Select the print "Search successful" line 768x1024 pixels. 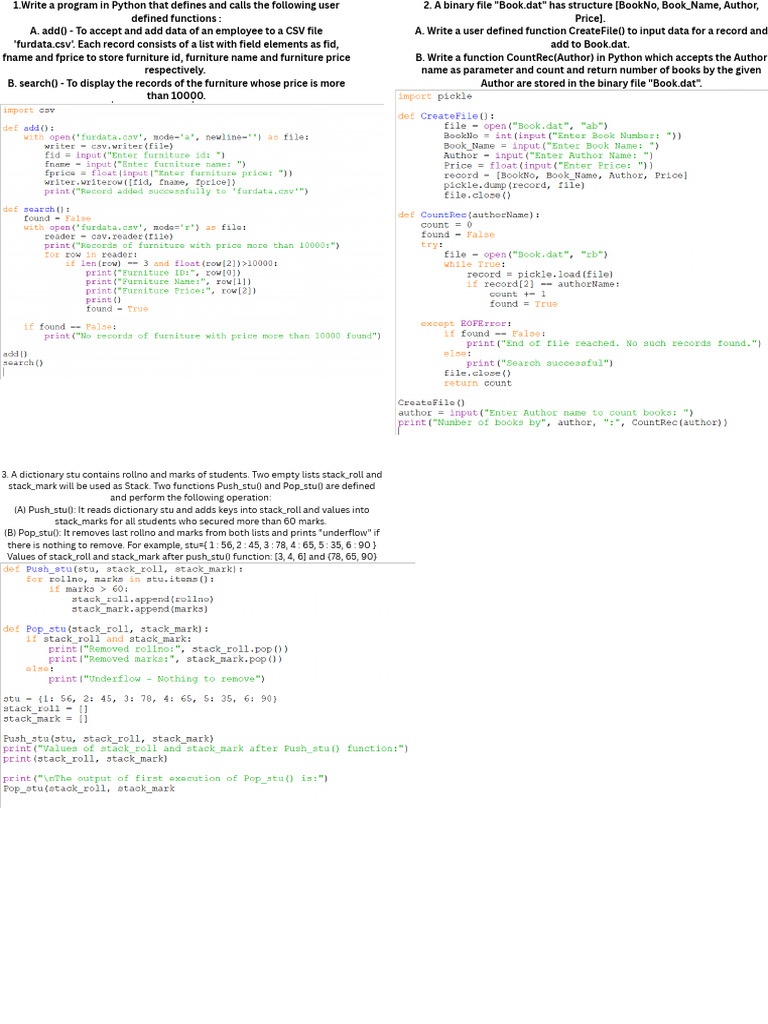540,363
